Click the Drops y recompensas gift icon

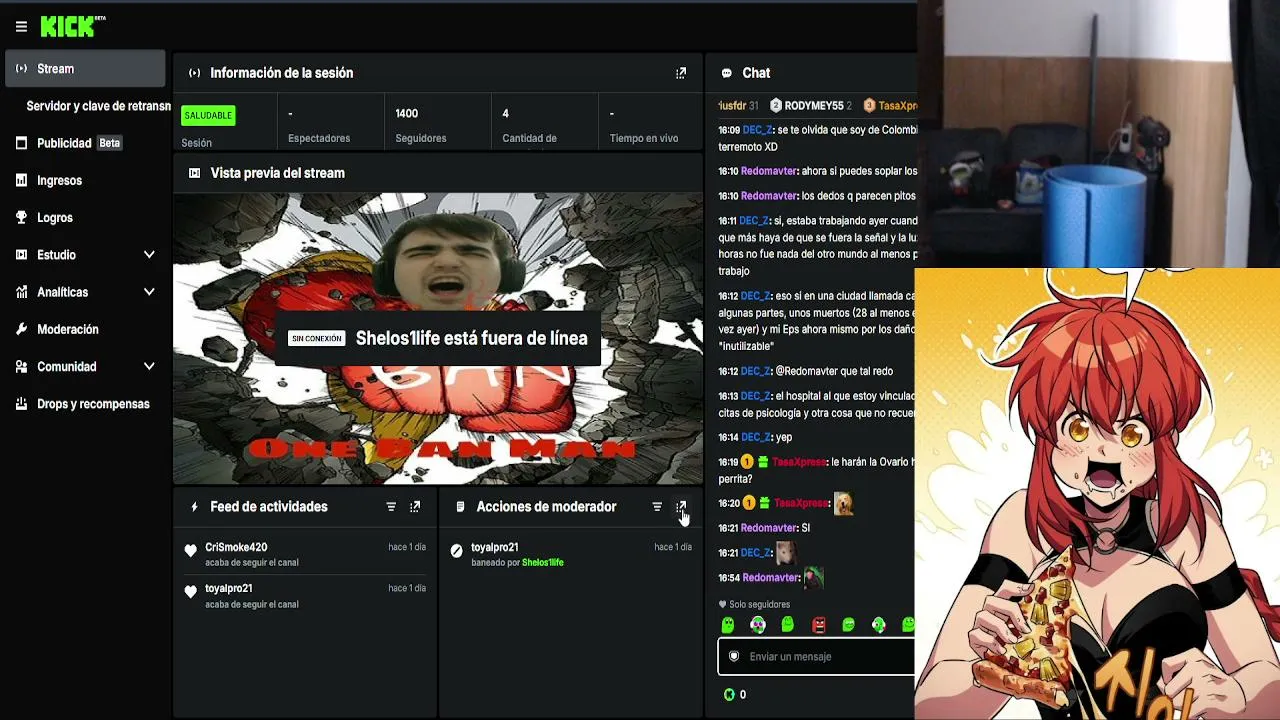pos(21,404)
